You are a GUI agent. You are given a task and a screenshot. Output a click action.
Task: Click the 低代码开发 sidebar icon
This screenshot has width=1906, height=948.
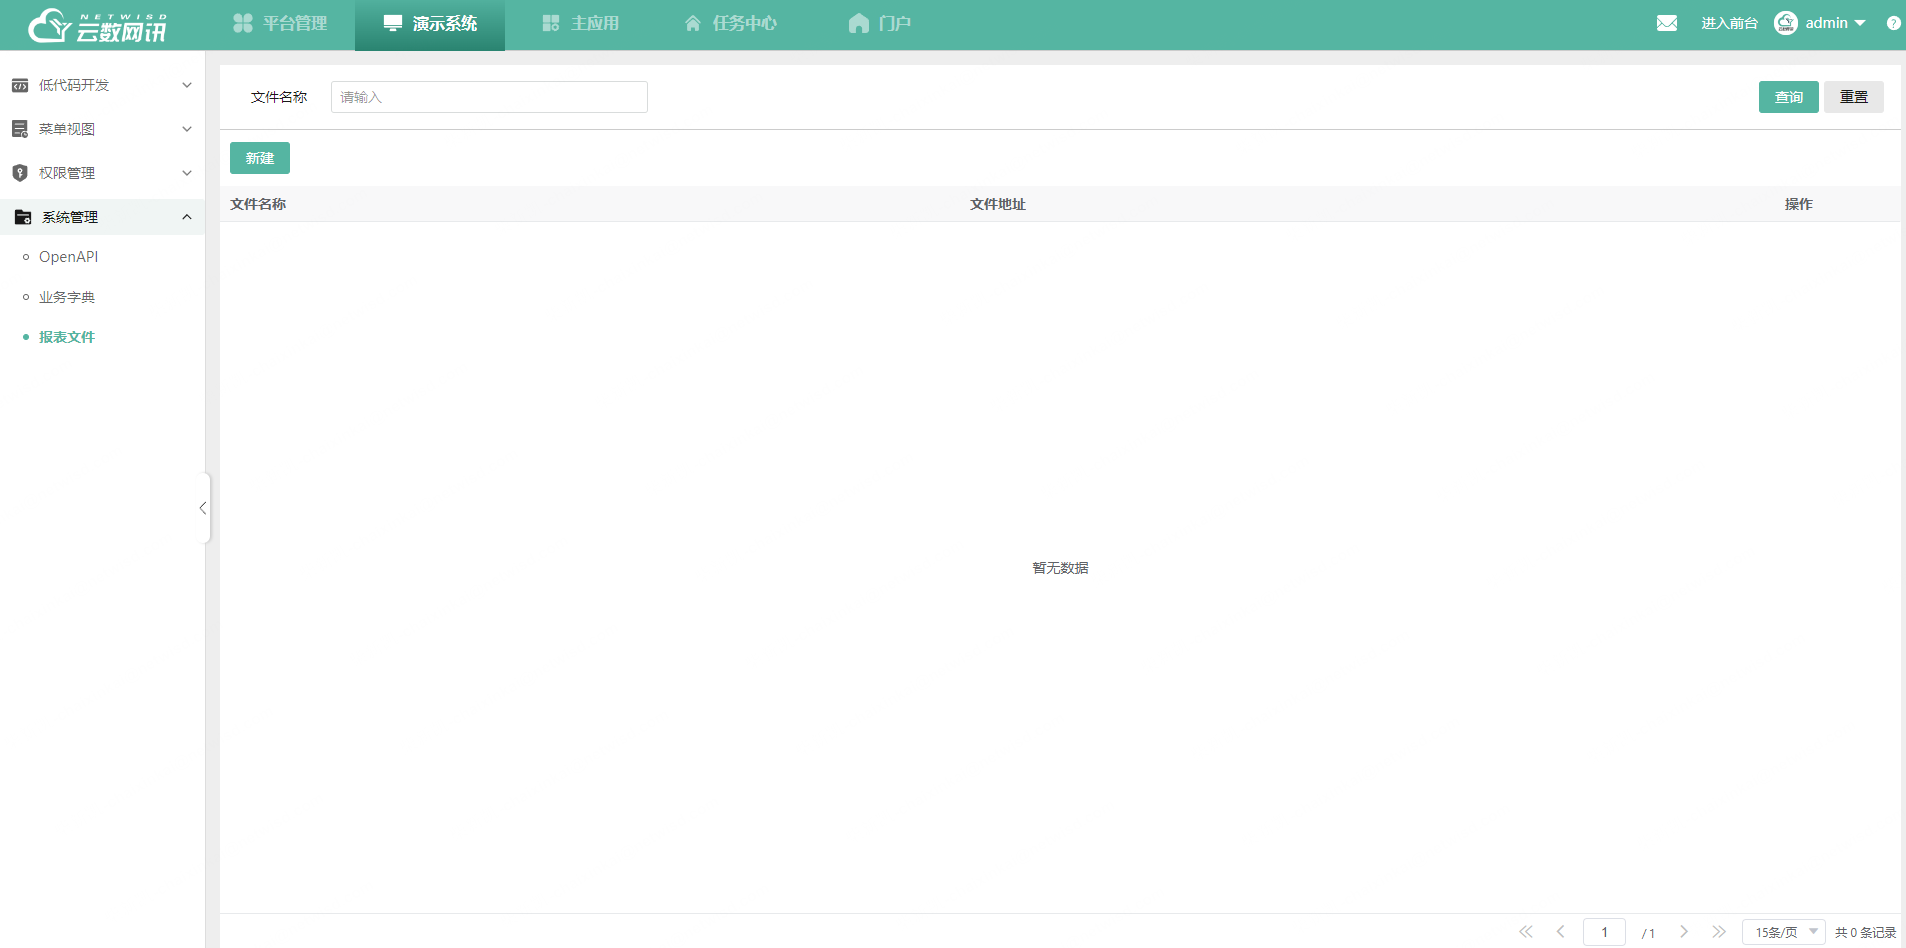tap(20, 85)
